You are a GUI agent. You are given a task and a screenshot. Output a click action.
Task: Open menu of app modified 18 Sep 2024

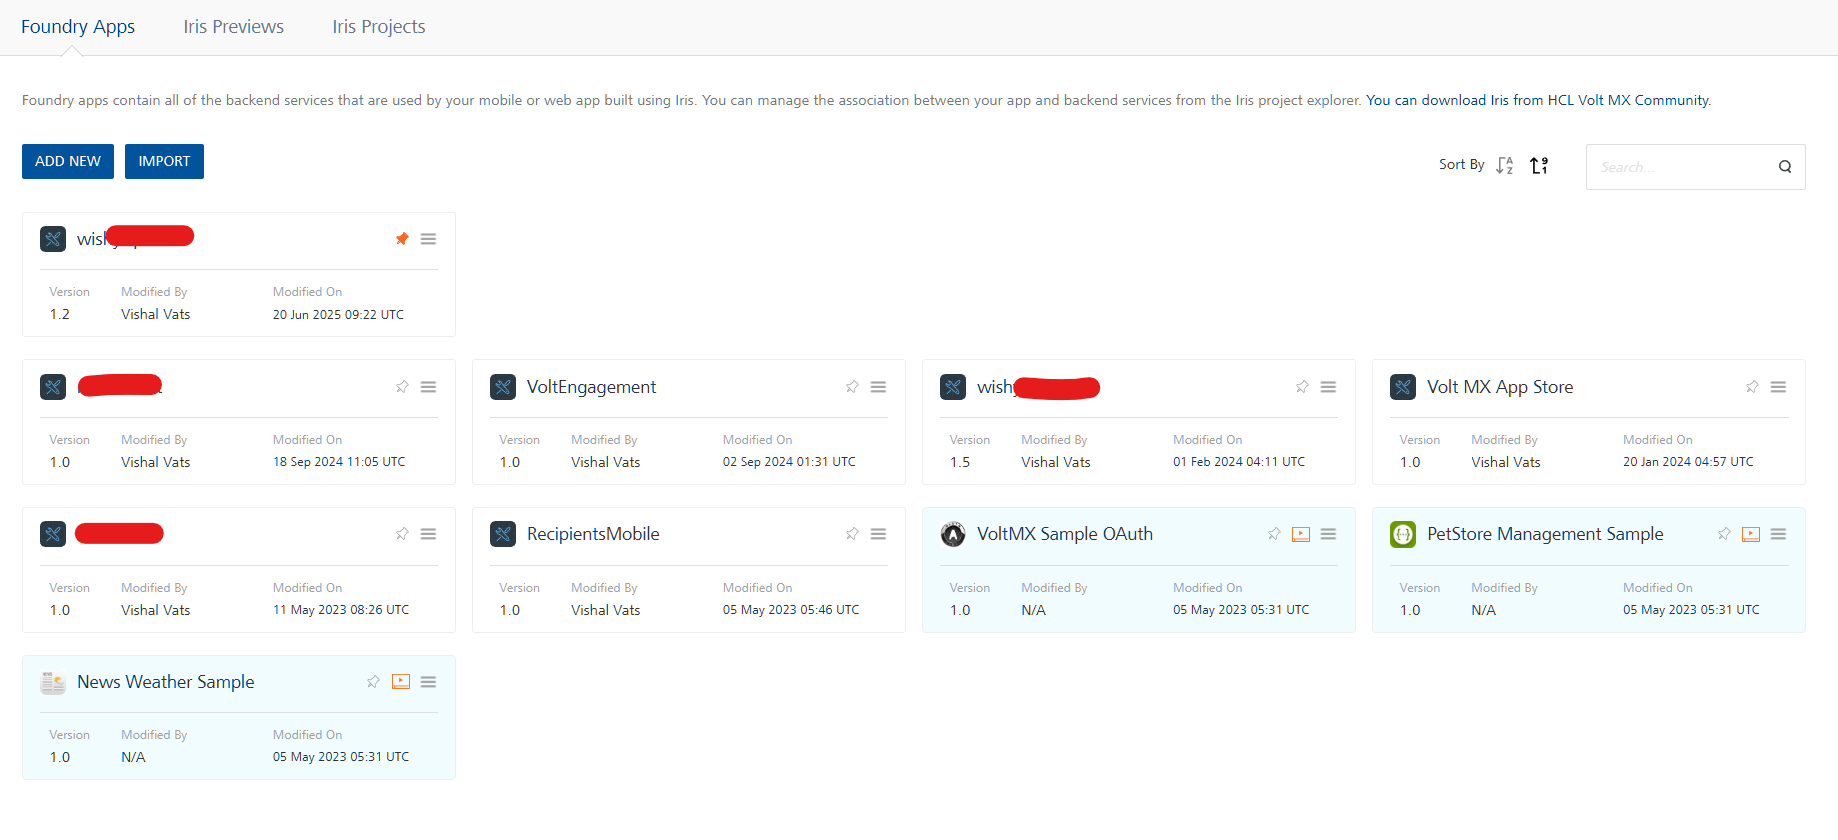click(428, 387)
